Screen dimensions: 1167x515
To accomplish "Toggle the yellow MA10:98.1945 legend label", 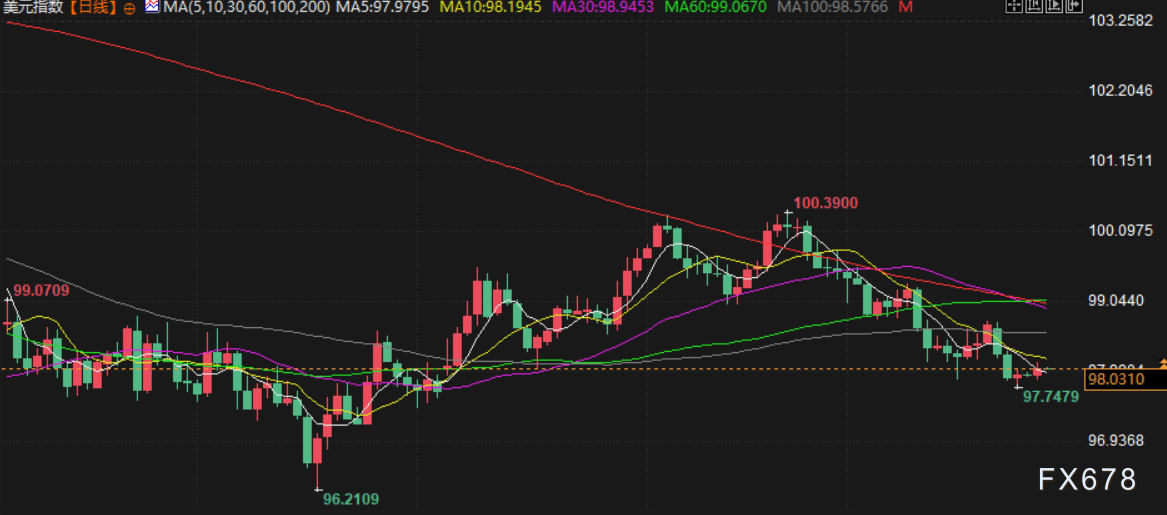I will [487, 7].
